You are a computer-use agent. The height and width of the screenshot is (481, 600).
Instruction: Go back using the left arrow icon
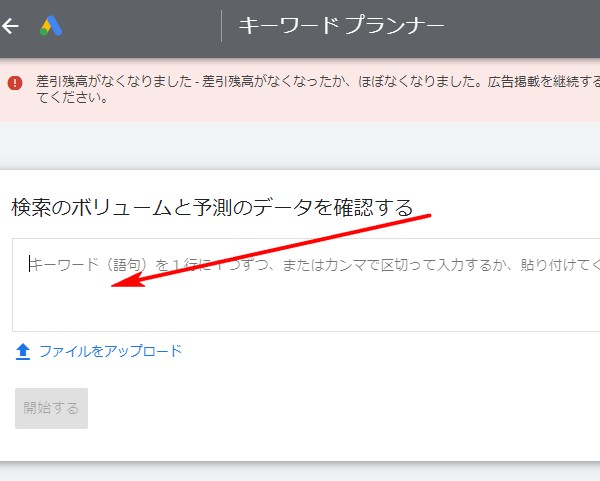[10, 26]
